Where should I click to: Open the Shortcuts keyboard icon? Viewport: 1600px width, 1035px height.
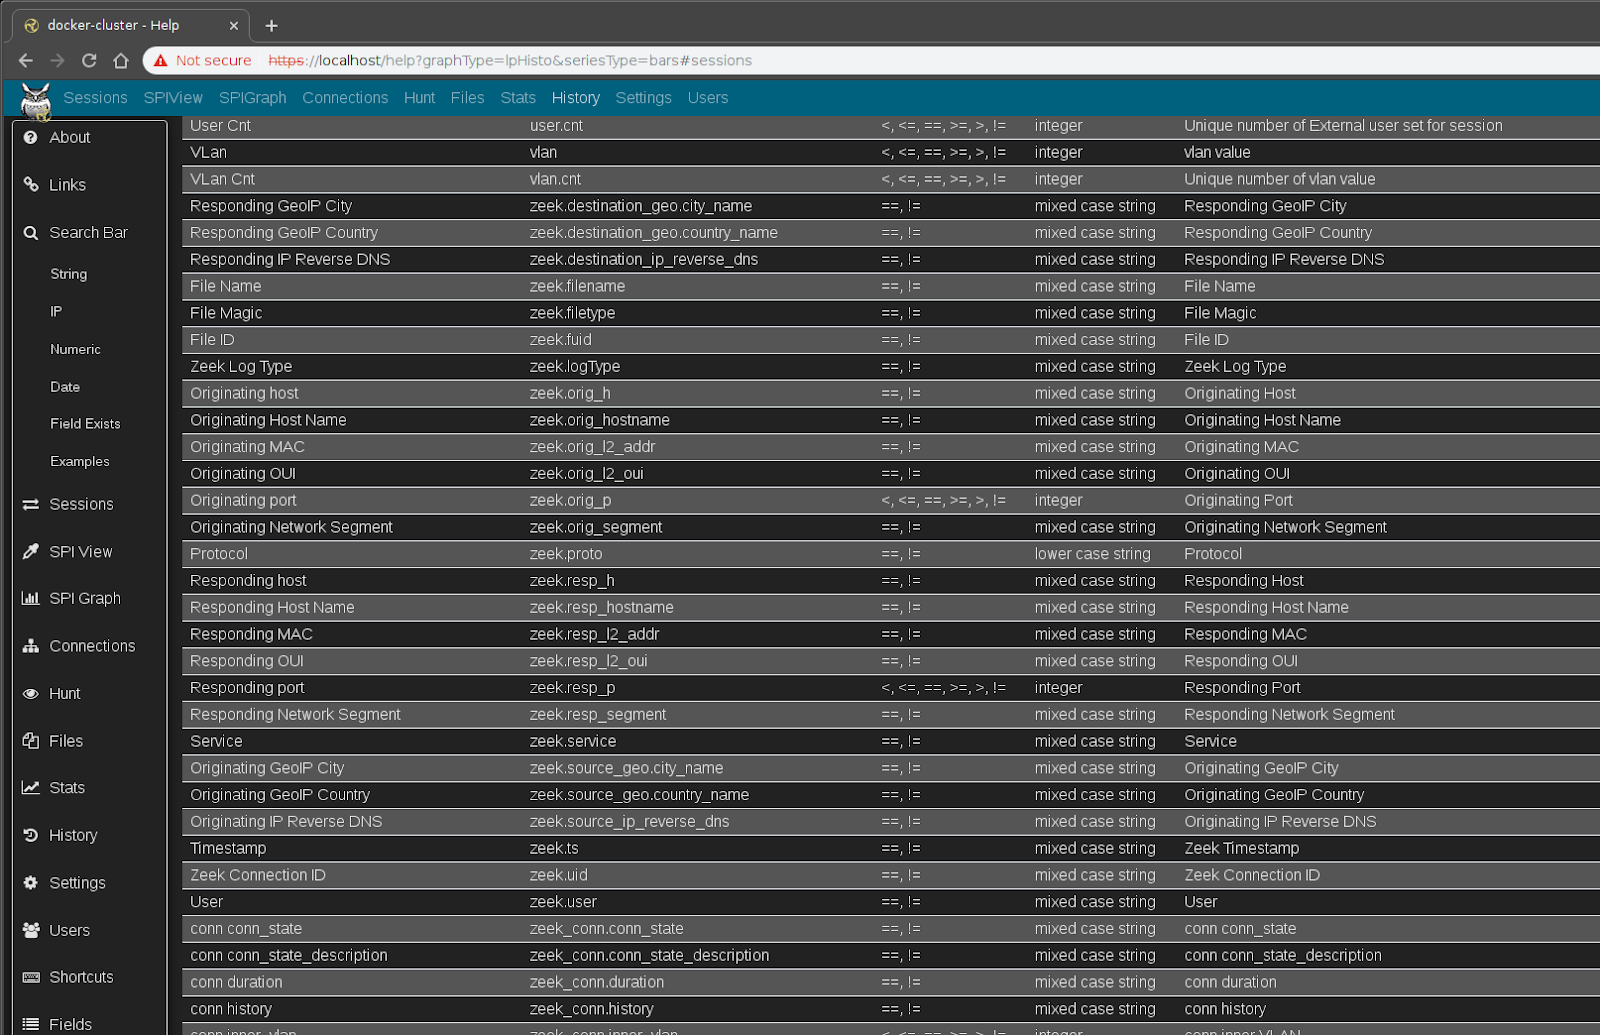30,977
